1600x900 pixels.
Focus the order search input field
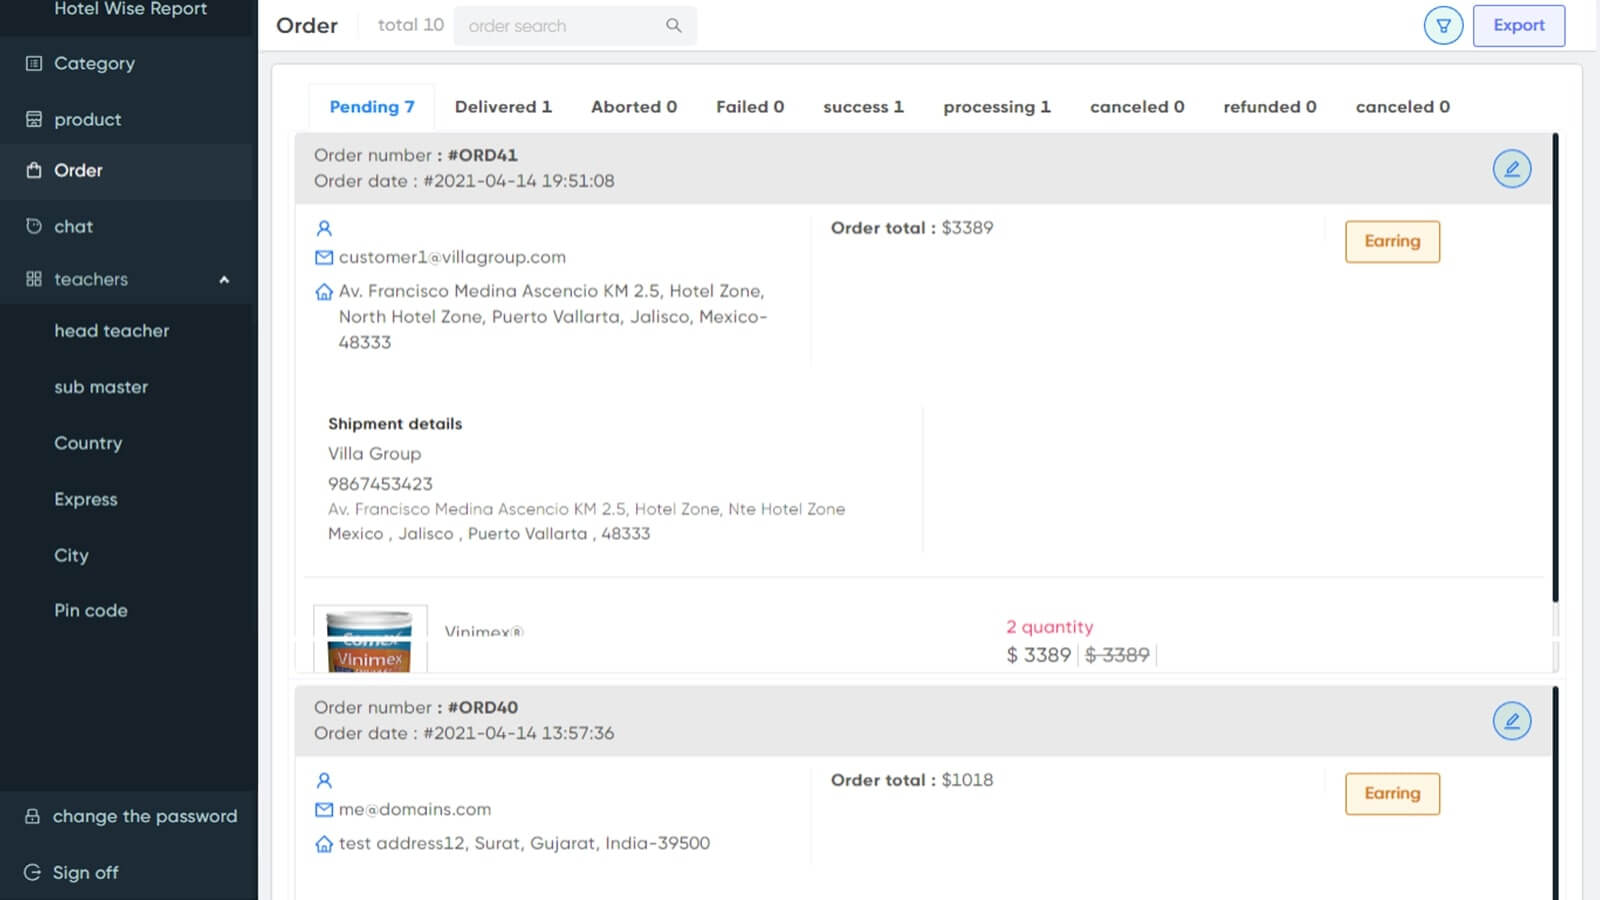560,26
